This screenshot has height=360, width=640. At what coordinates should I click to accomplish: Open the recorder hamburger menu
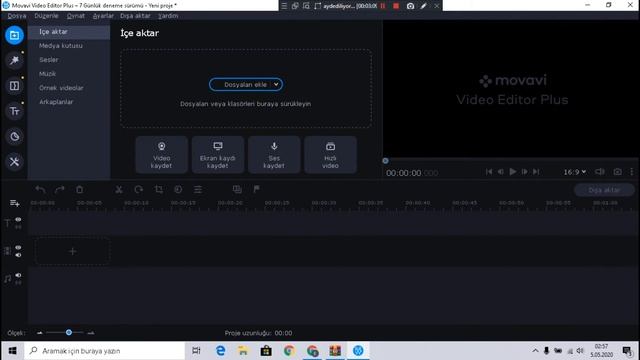coord(284,6)
